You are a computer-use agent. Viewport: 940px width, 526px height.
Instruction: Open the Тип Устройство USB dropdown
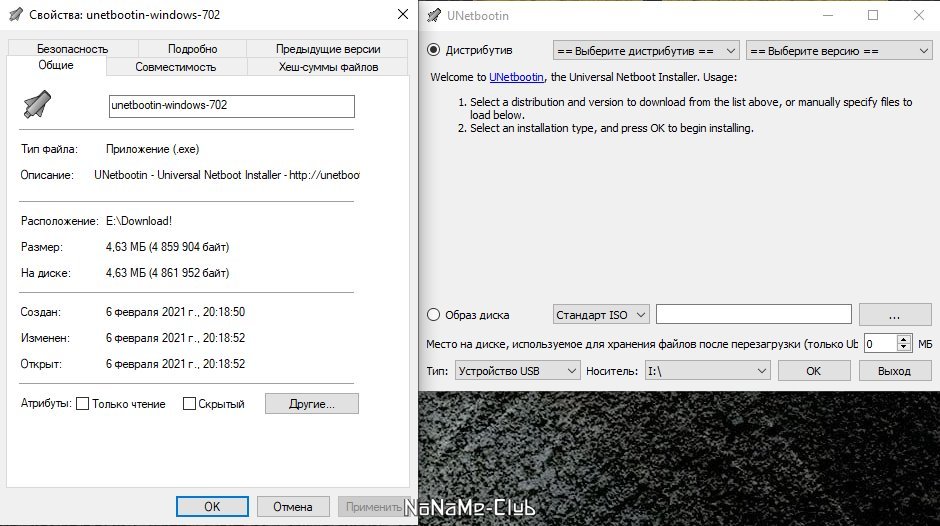(517, 371)
